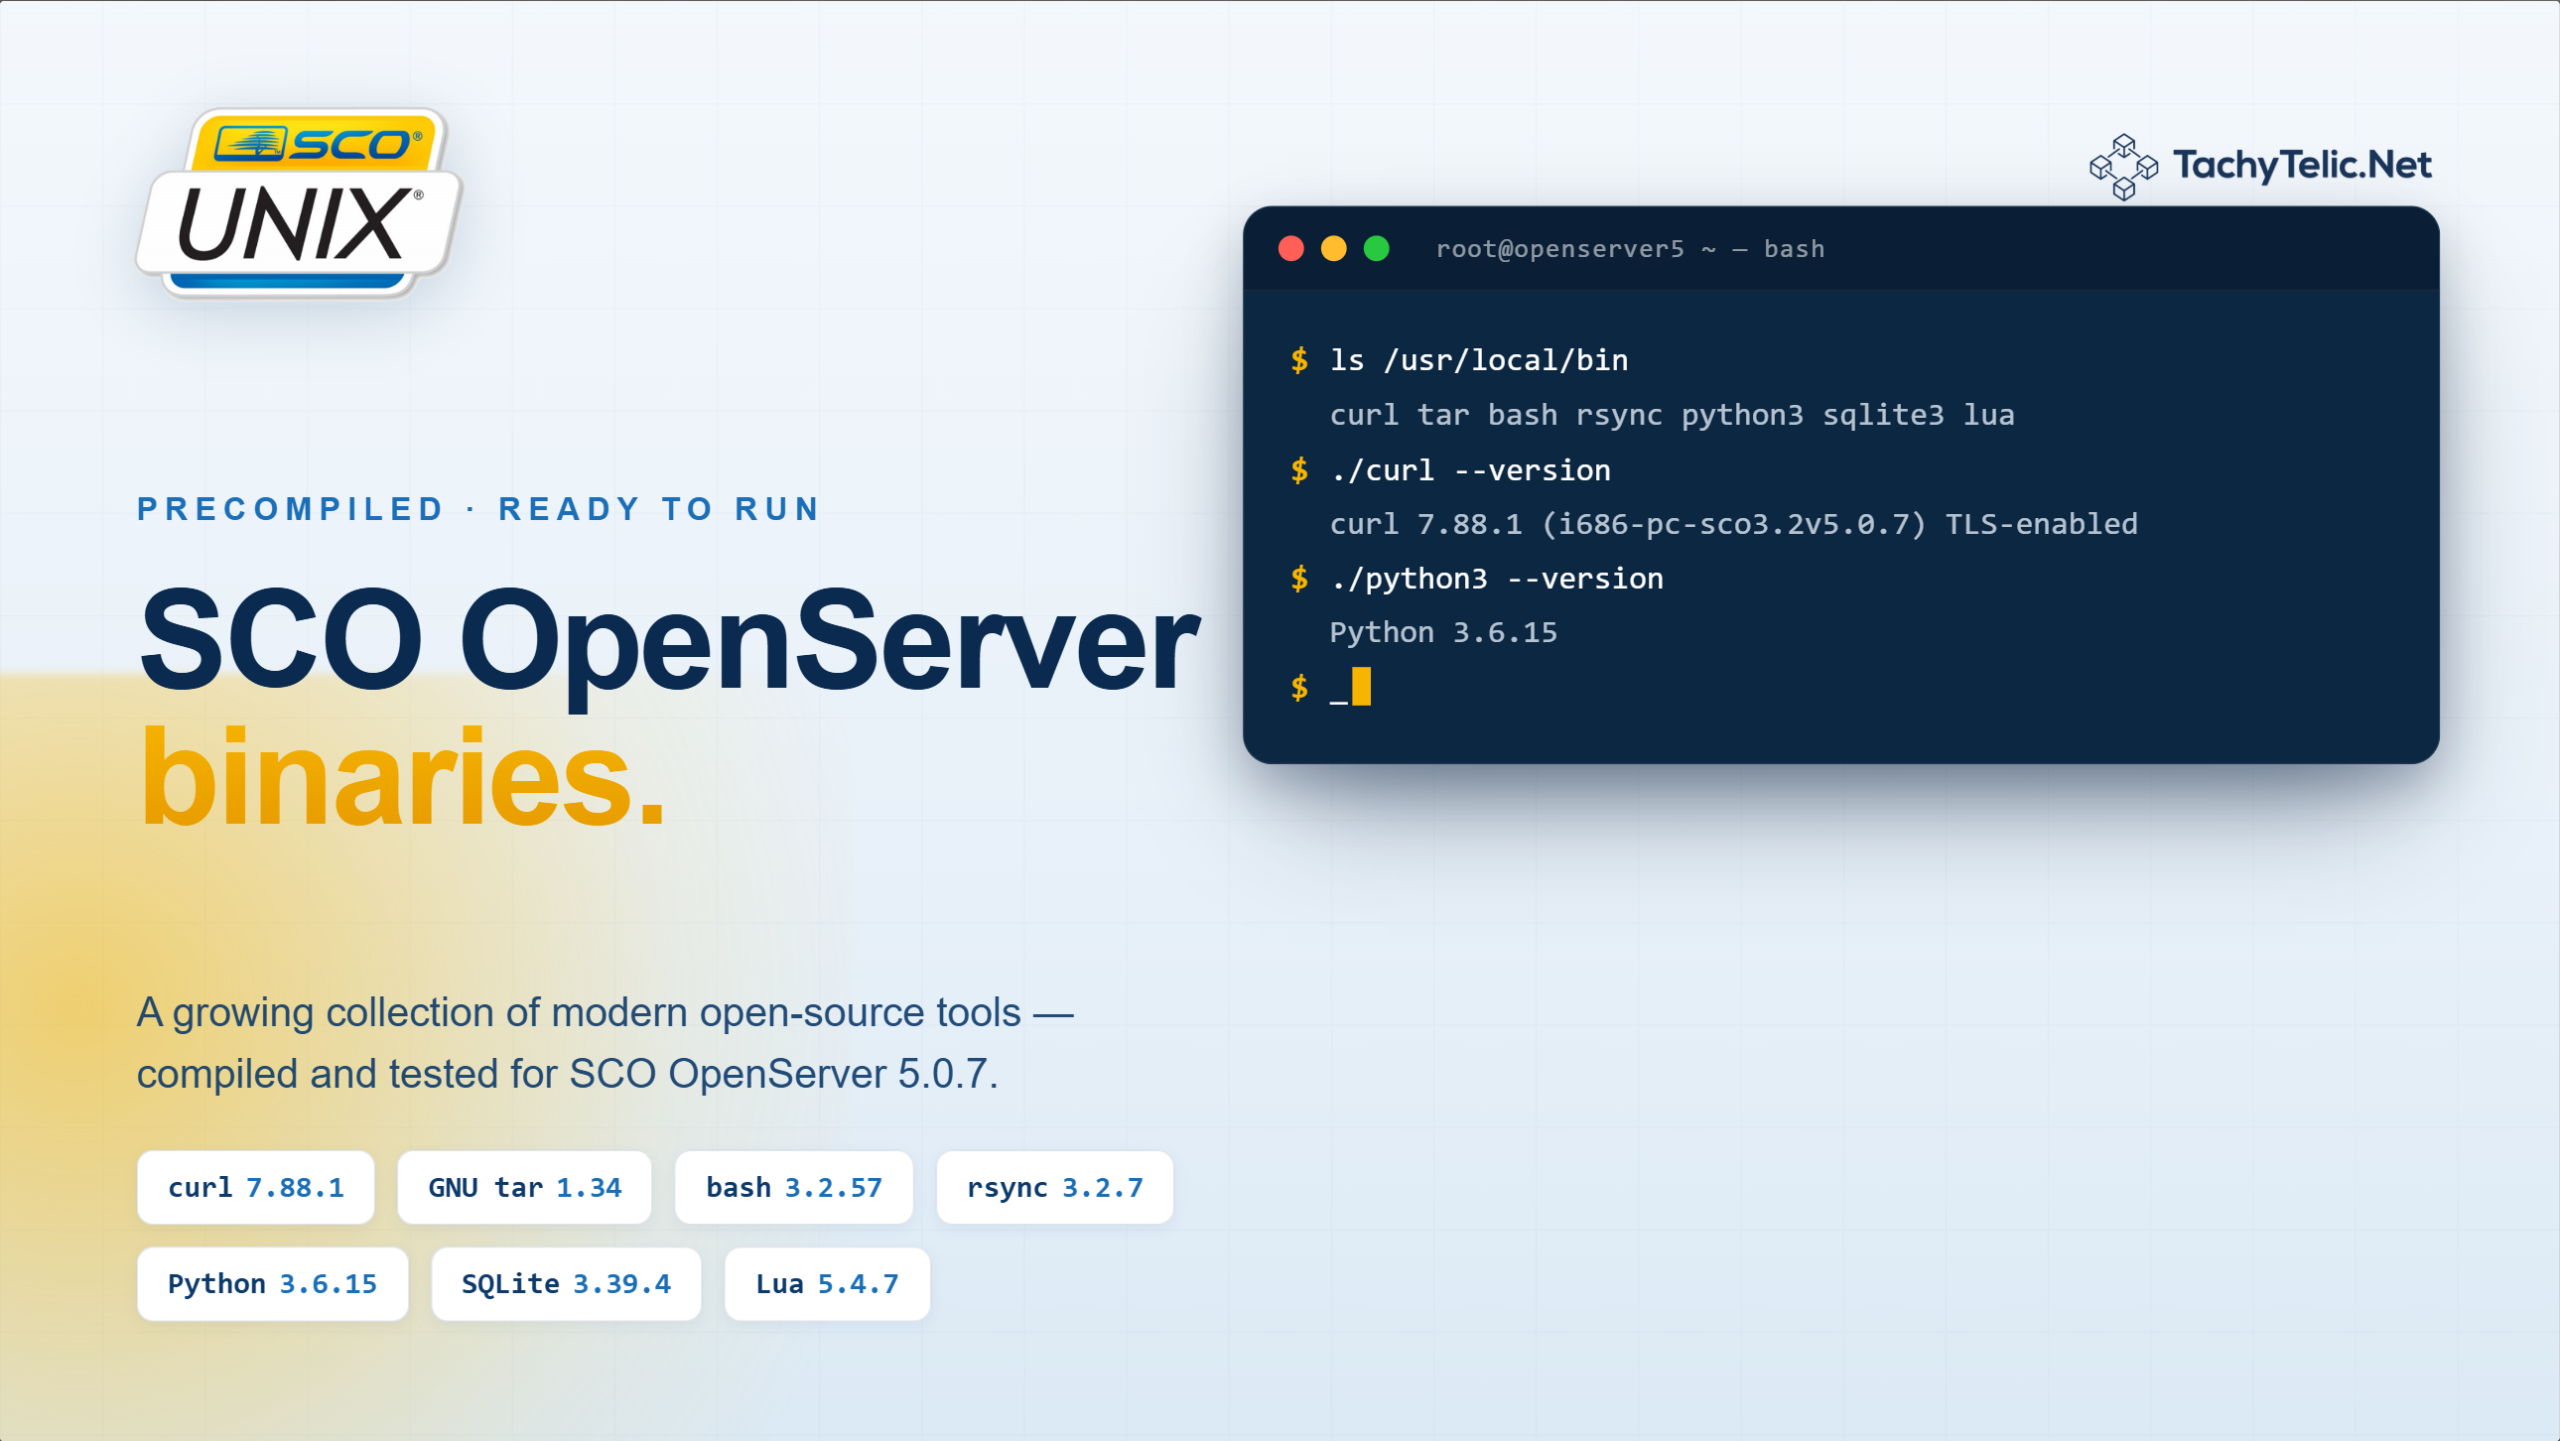The width and height of the screenshot is (2560, 1441).
Task: Open the TachyTelic.Net brand name
Action: (x=2302, y=165)
